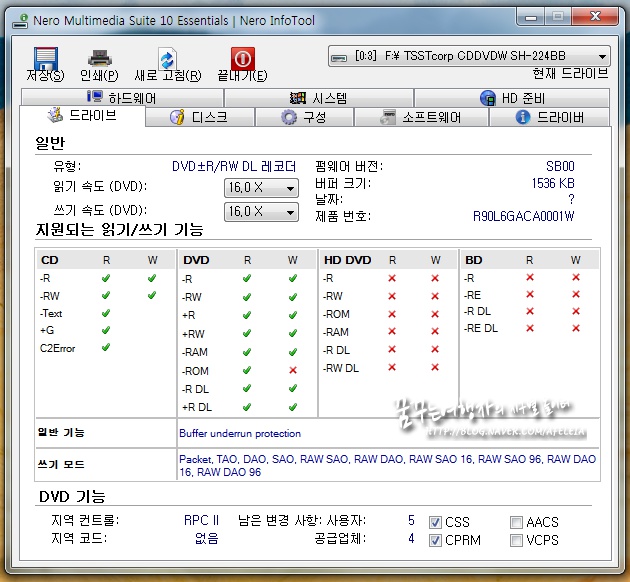Click the green check for CD-RW write
Image resolution: width=630 pixels, height=582 pixels.
tap(152, 296)
